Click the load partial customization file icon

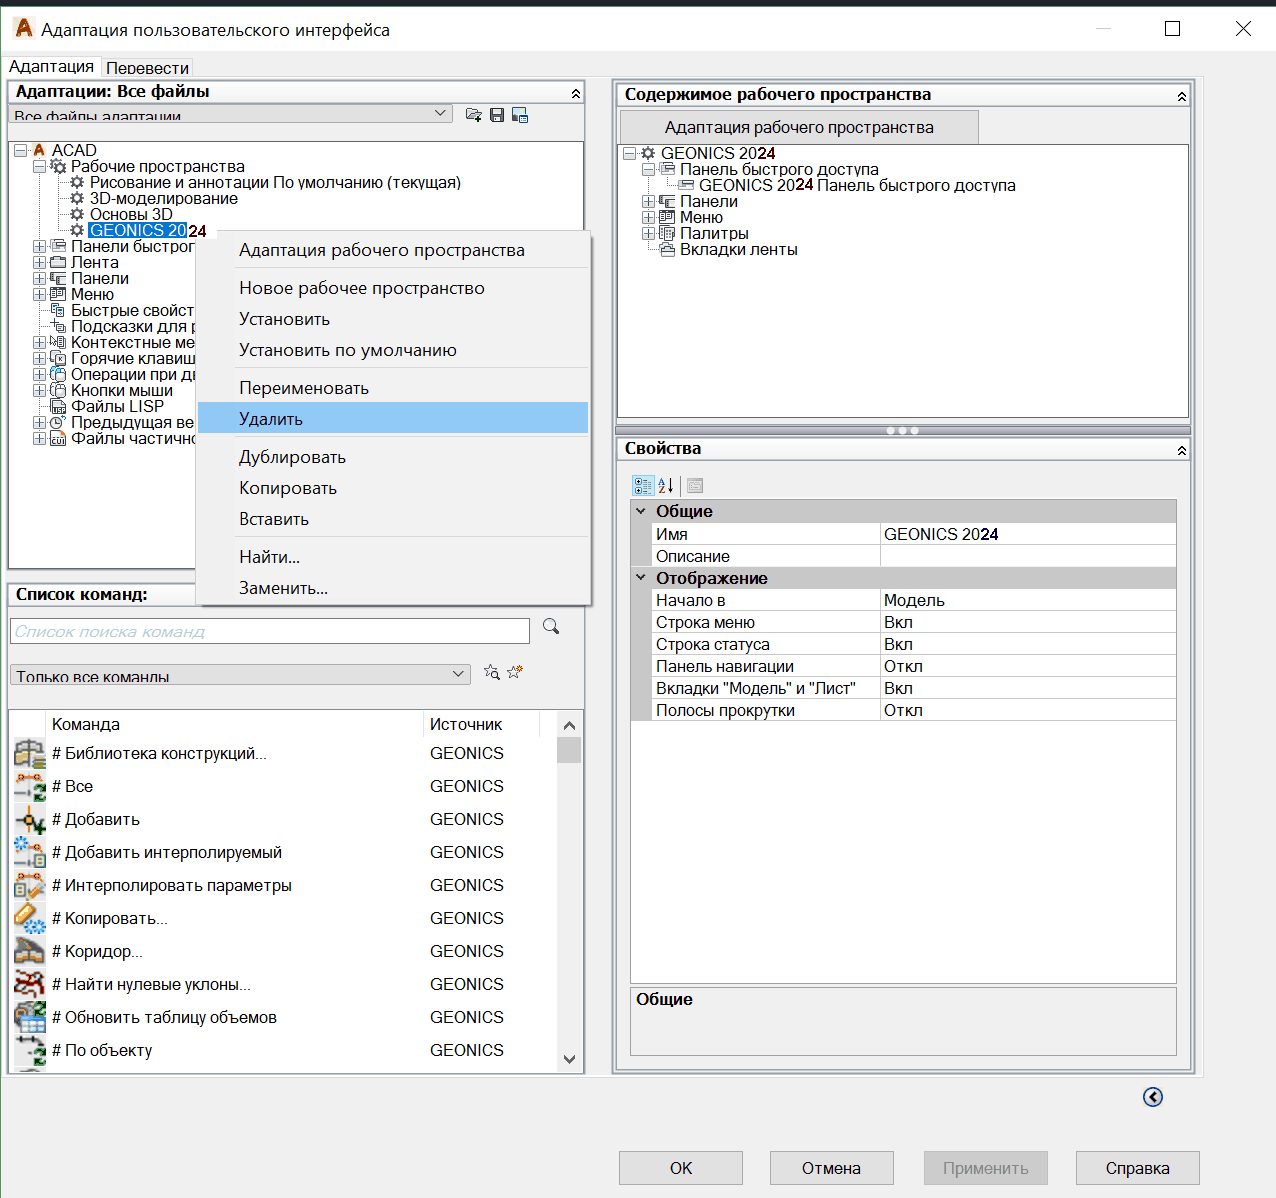click(x=474, y=115)
